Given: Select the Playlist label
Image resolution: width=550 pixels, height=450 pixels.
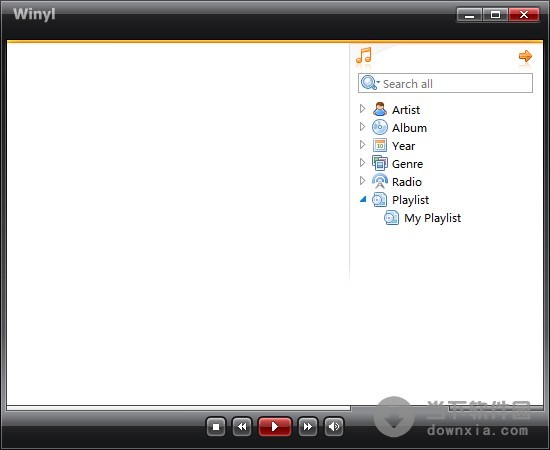Looking at the screenshot, I should (x=410, y=200).
